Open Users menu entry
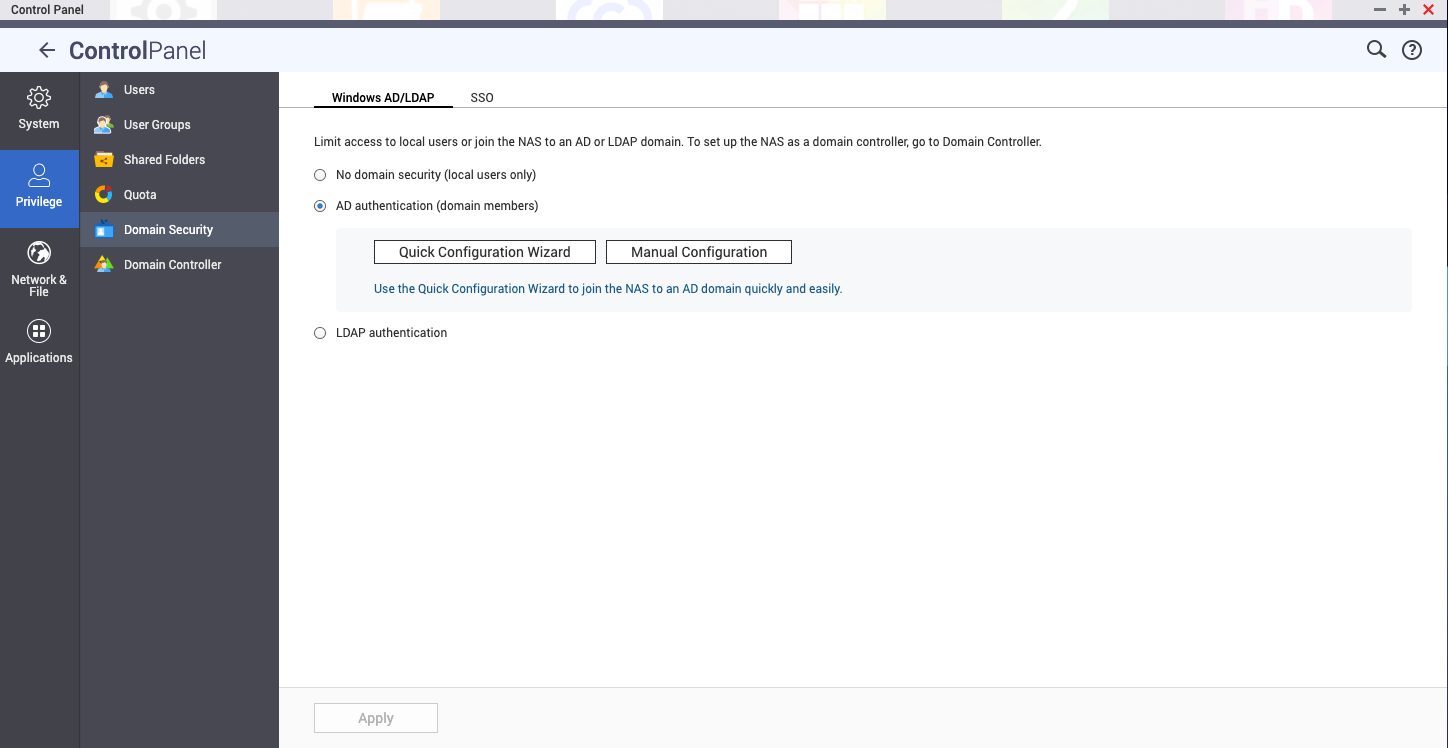Viewport: 1448px width, 748px height. pyautogui.click(x=180, y=90)
